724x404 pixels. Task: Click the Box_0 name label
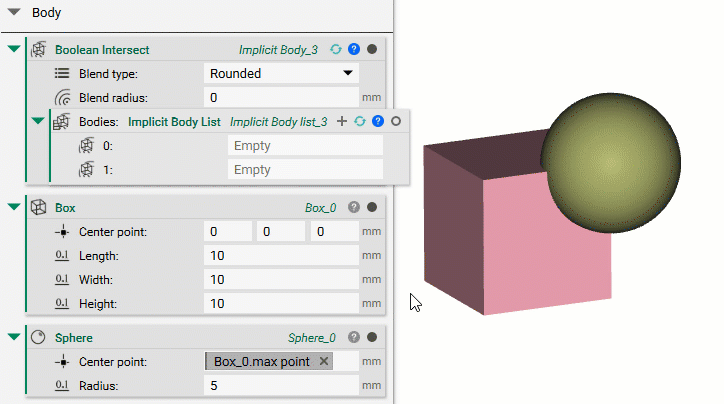[x=320, y=208]
